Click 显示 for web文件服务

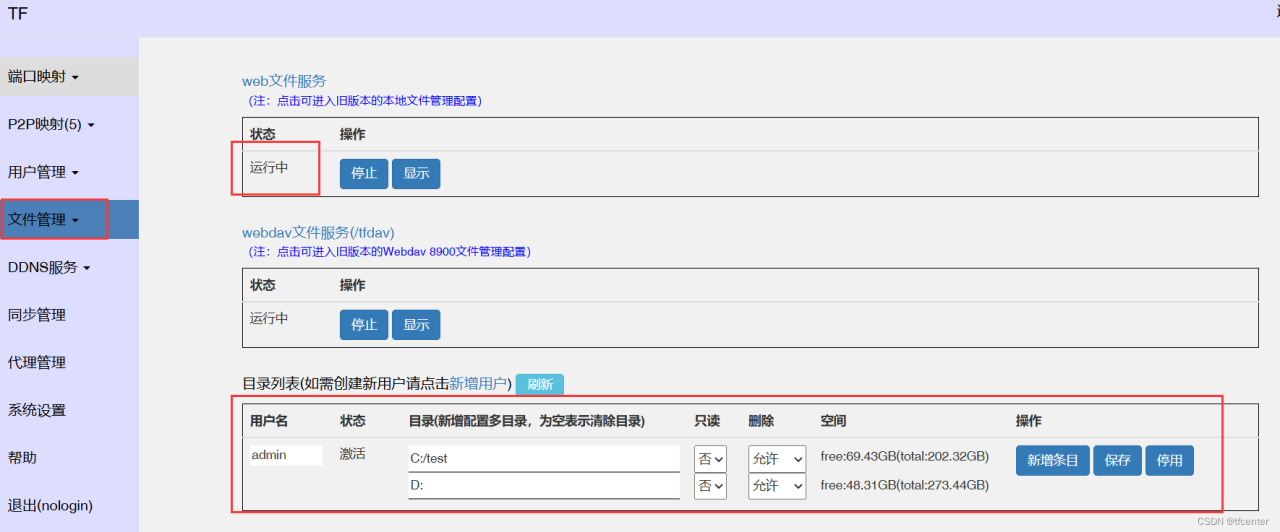point(416,173)
